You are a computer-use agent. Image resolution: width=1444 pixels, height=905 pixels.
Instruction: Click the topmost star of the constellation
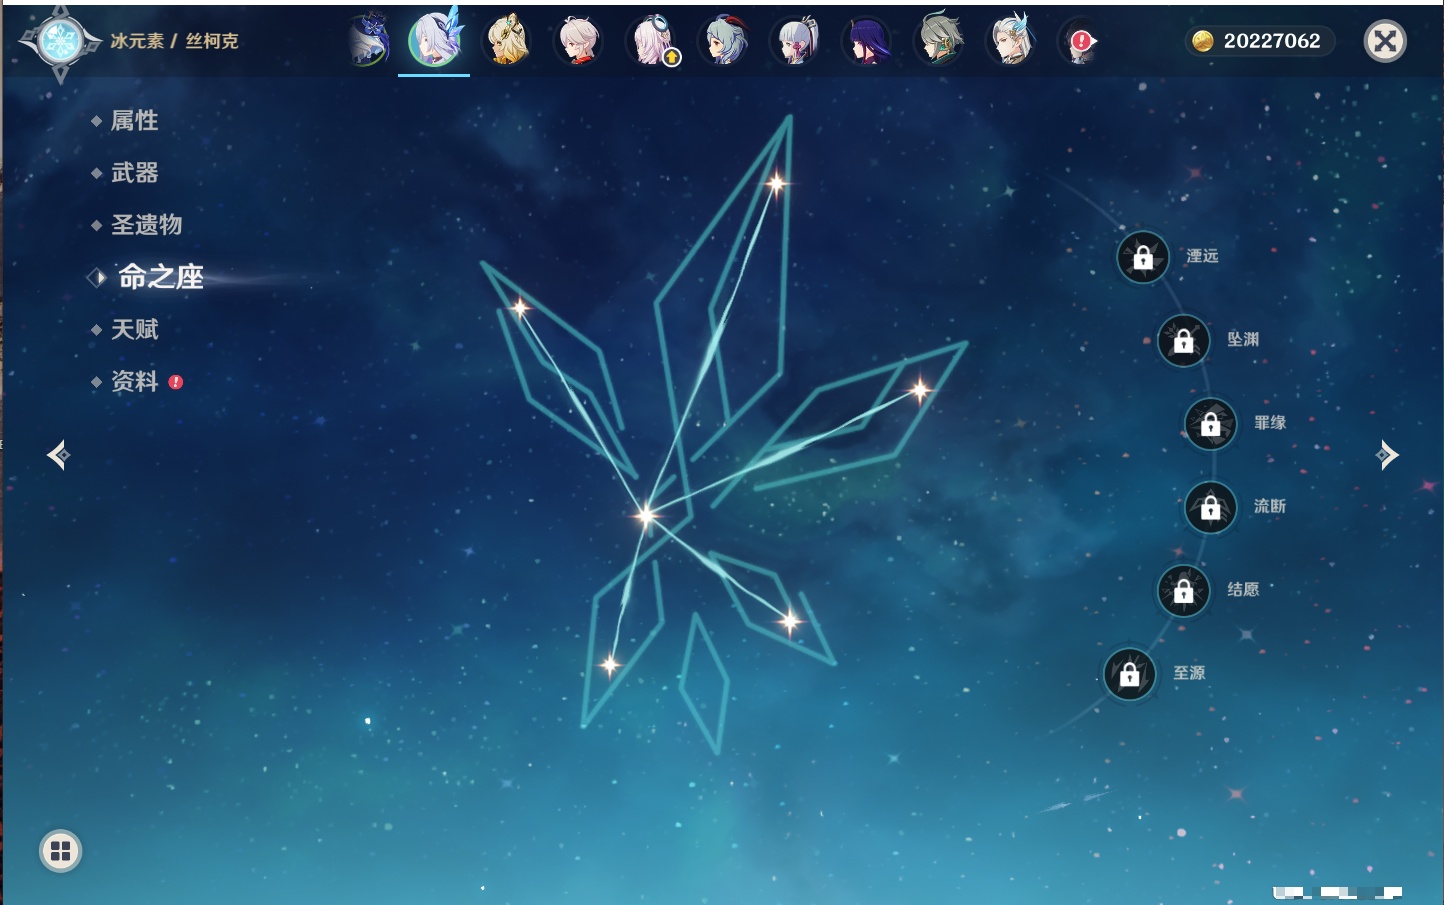point(776,183)
